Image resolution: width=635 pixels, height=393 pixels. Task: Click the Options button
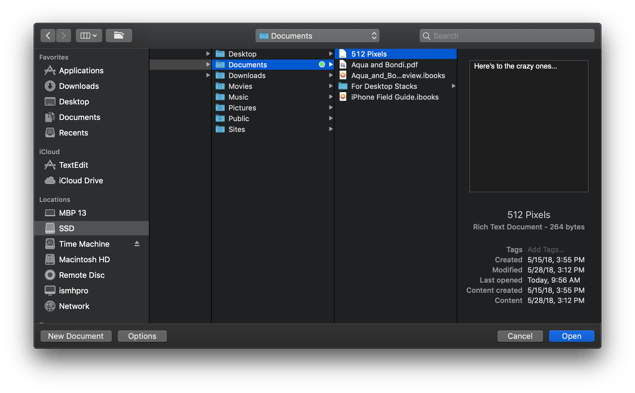pos(142,336)
